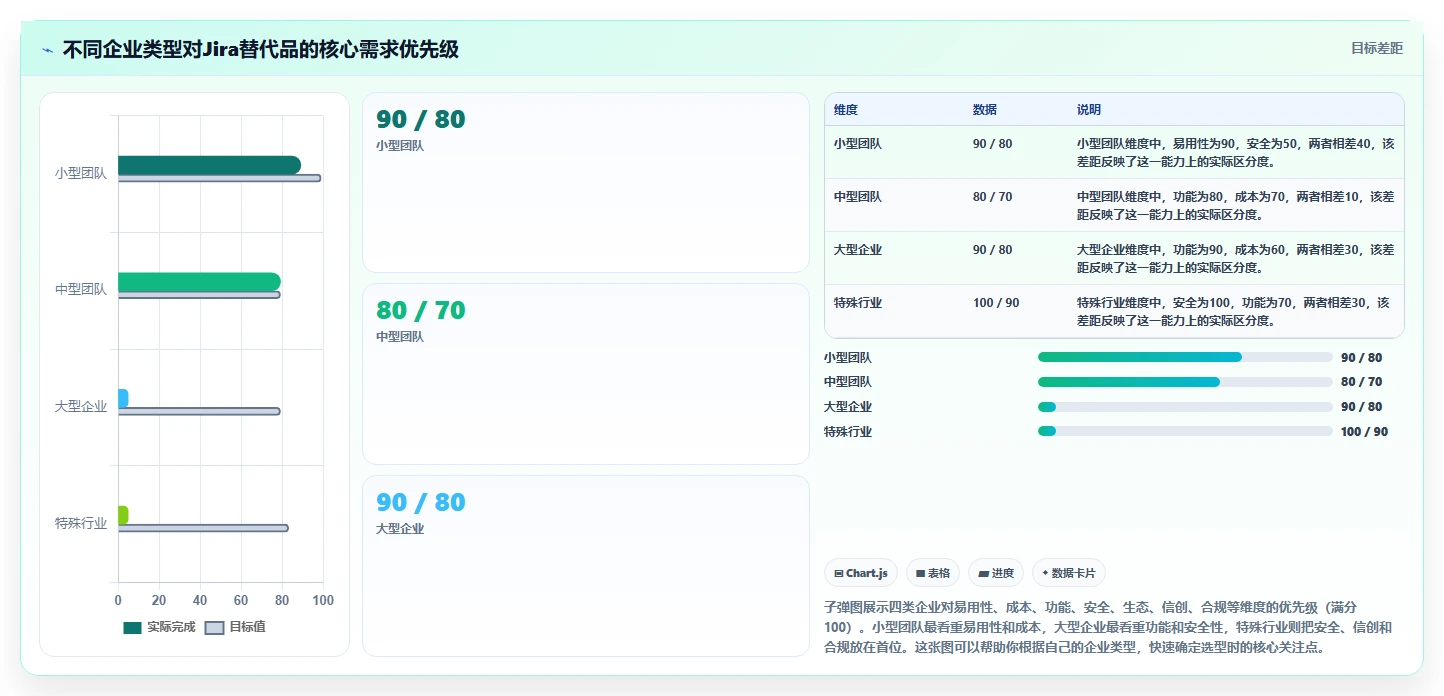Select the 说明 table column header
The image size is (1444, 696).
(1089, 110)
